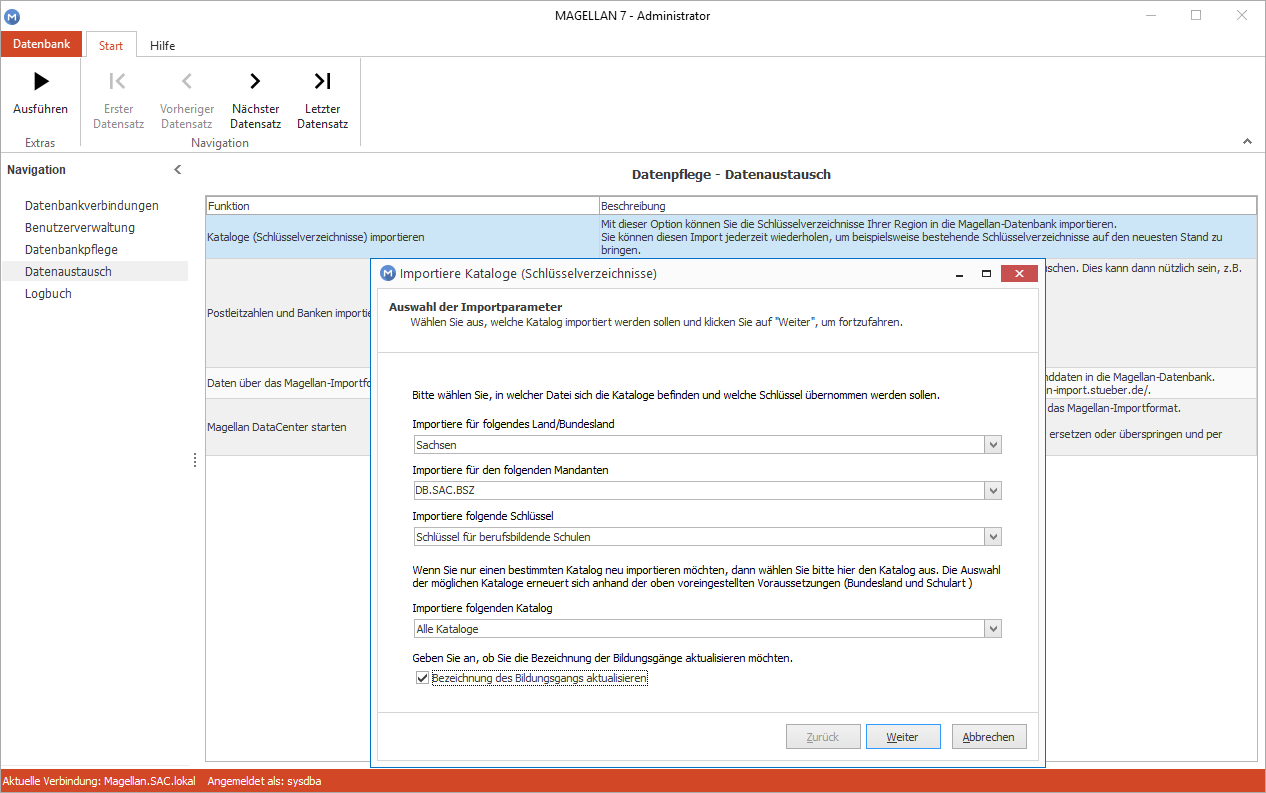Open the Katalog dropdown showing Alle Kataloge
The width and height of the screenshot is (1266, 793).
(x=992, y=629)
